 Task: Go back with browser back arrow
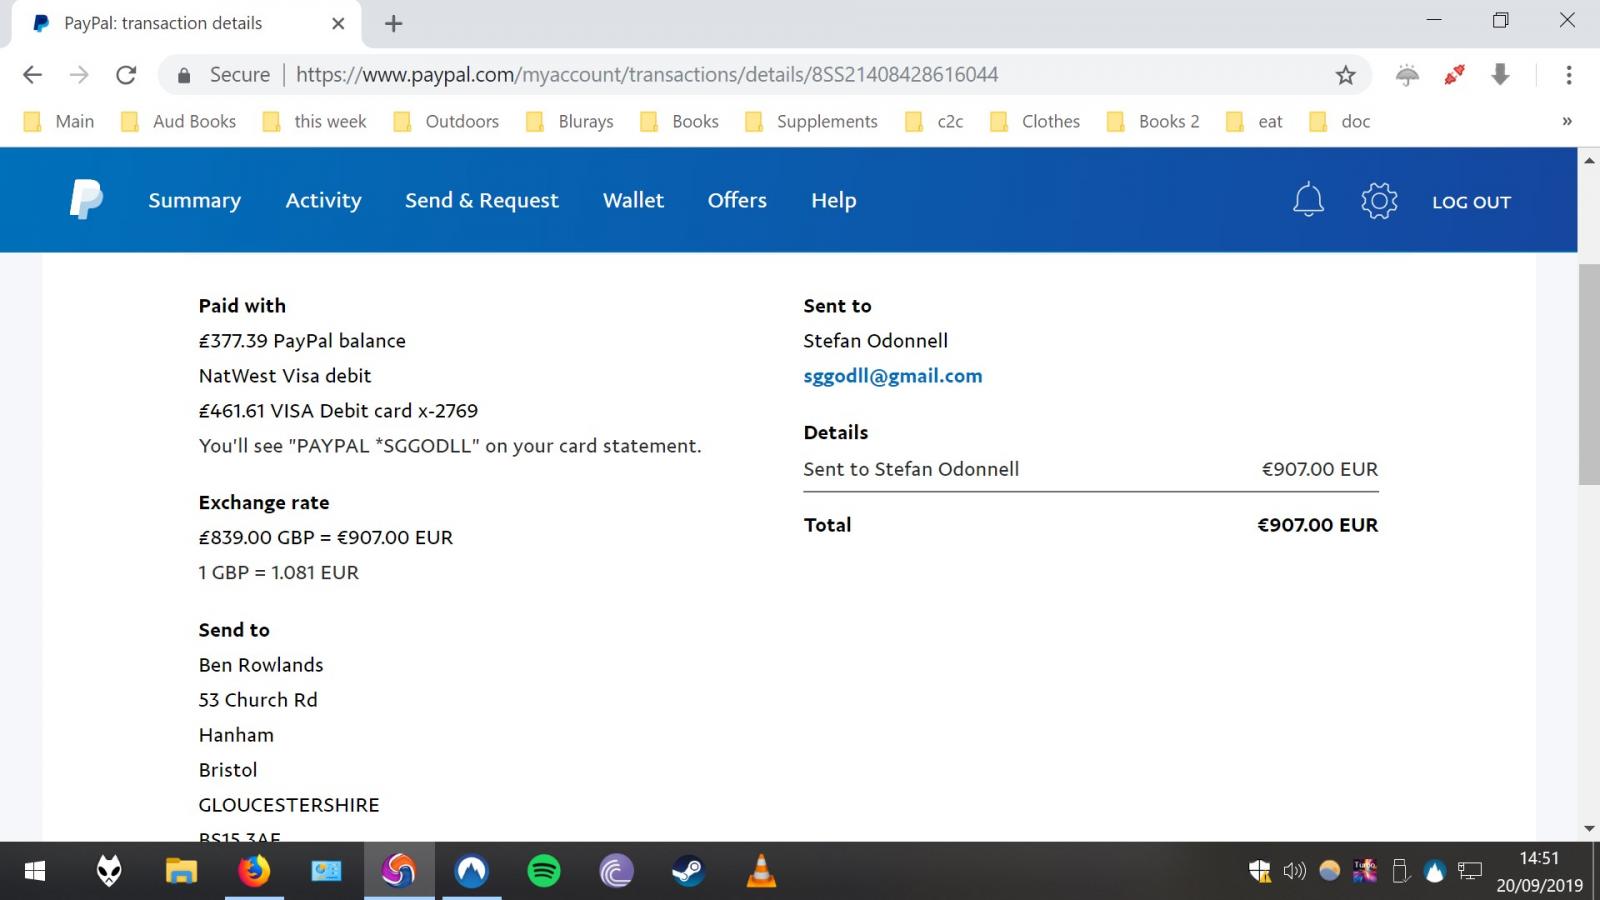pyautogui.click(x=33, y=75)
